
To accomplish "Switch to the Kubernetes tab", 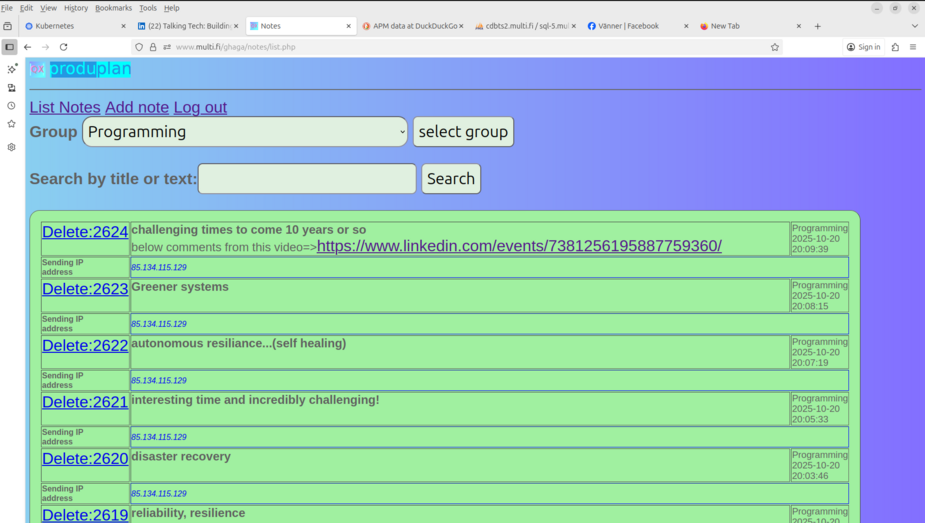I will [x=70, y=26].
